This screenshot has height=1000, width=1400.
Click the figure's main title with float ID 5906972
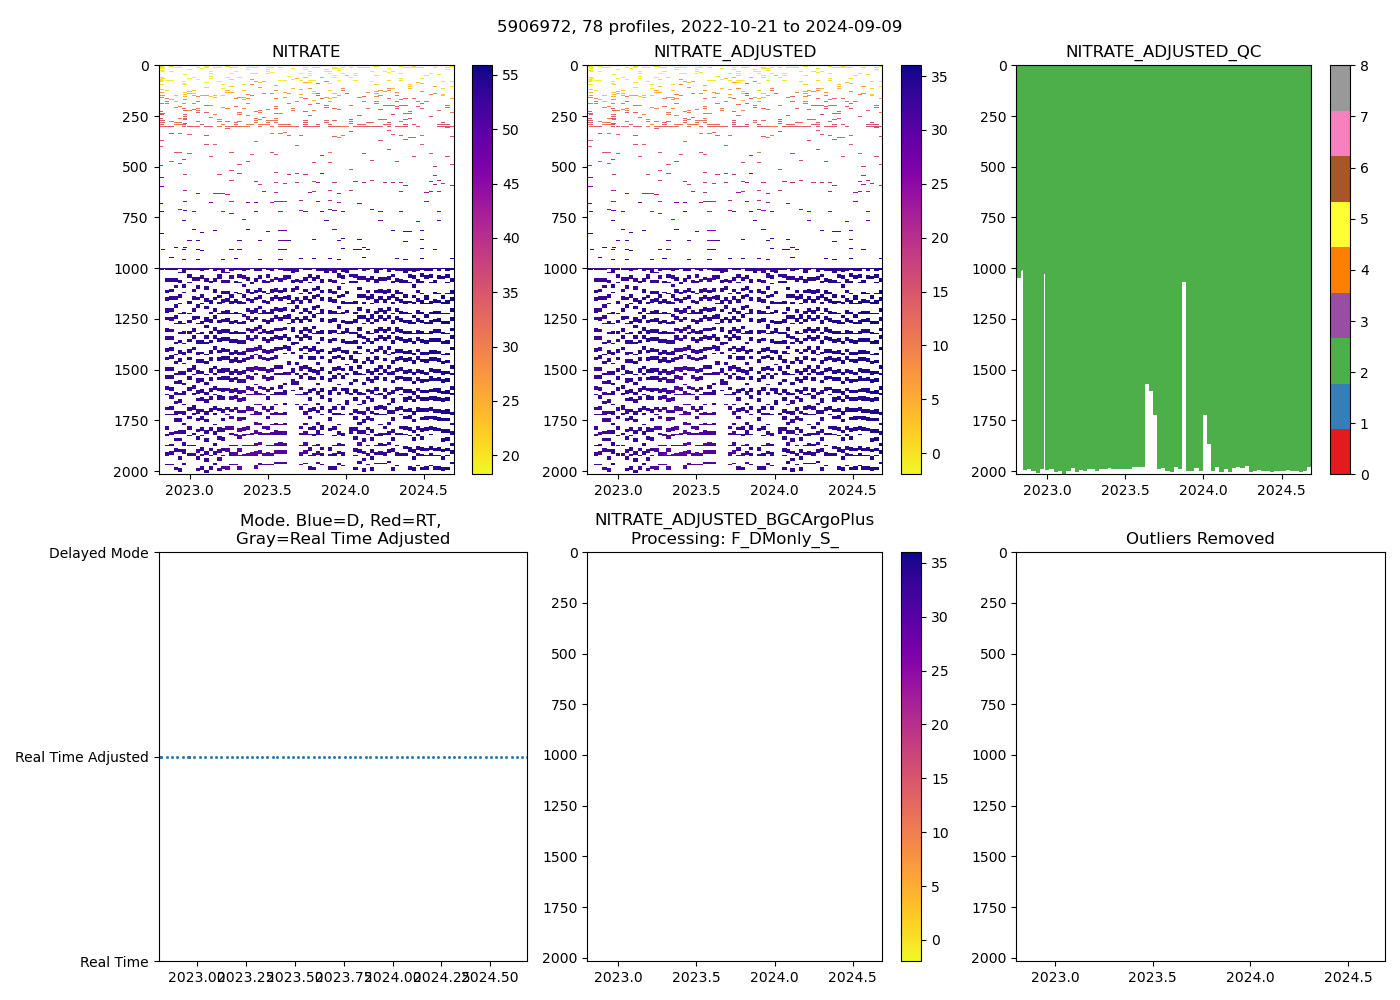pyautogui.click(x=699, y=27)
